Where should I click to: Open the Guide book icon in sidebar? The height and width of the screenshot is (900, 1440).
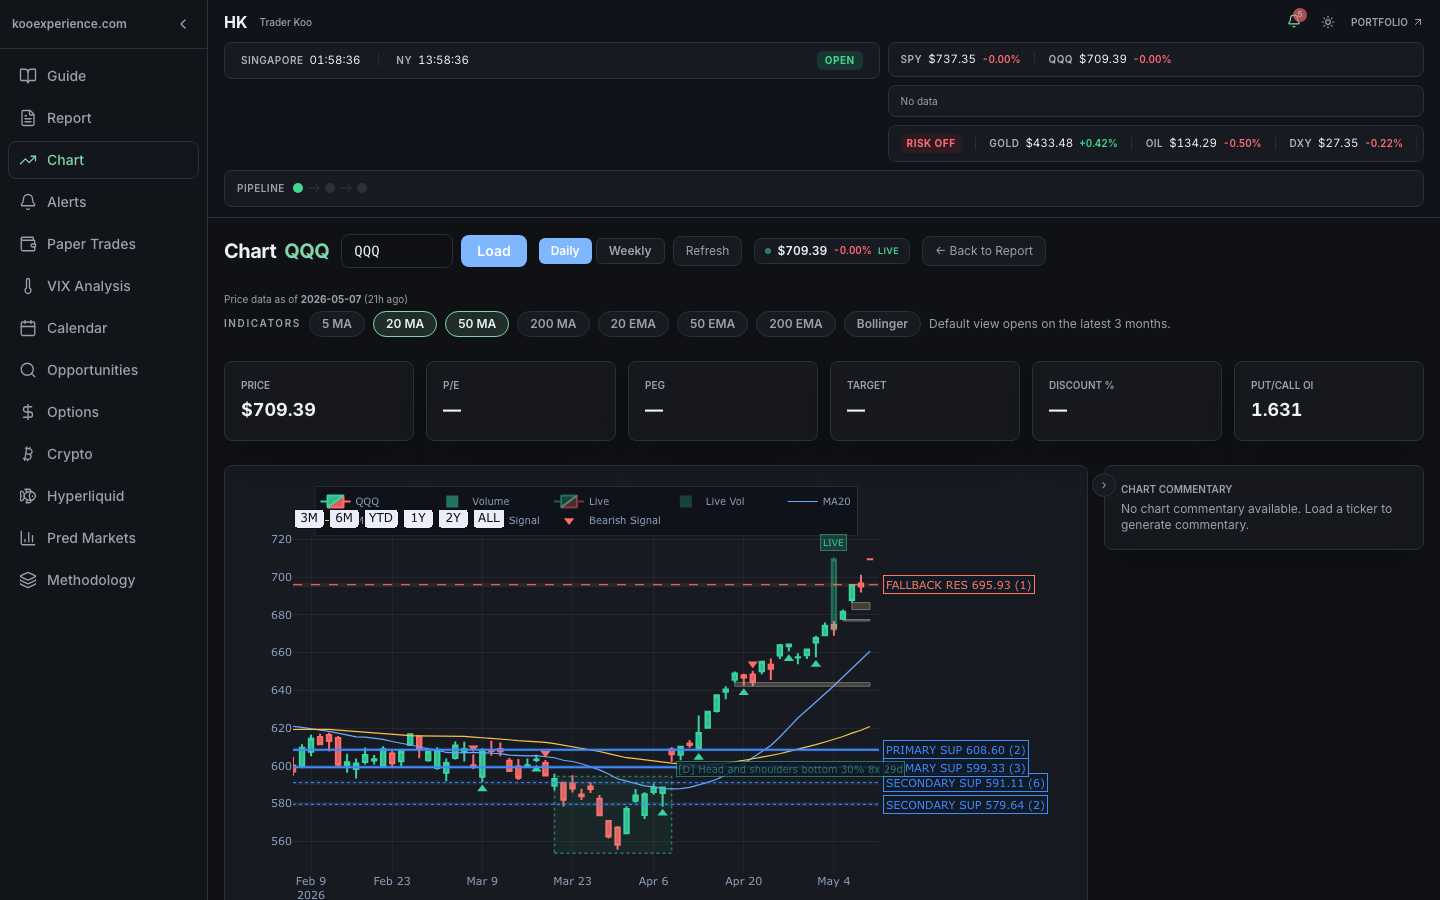pyautogui.click(x=28, y=76)
